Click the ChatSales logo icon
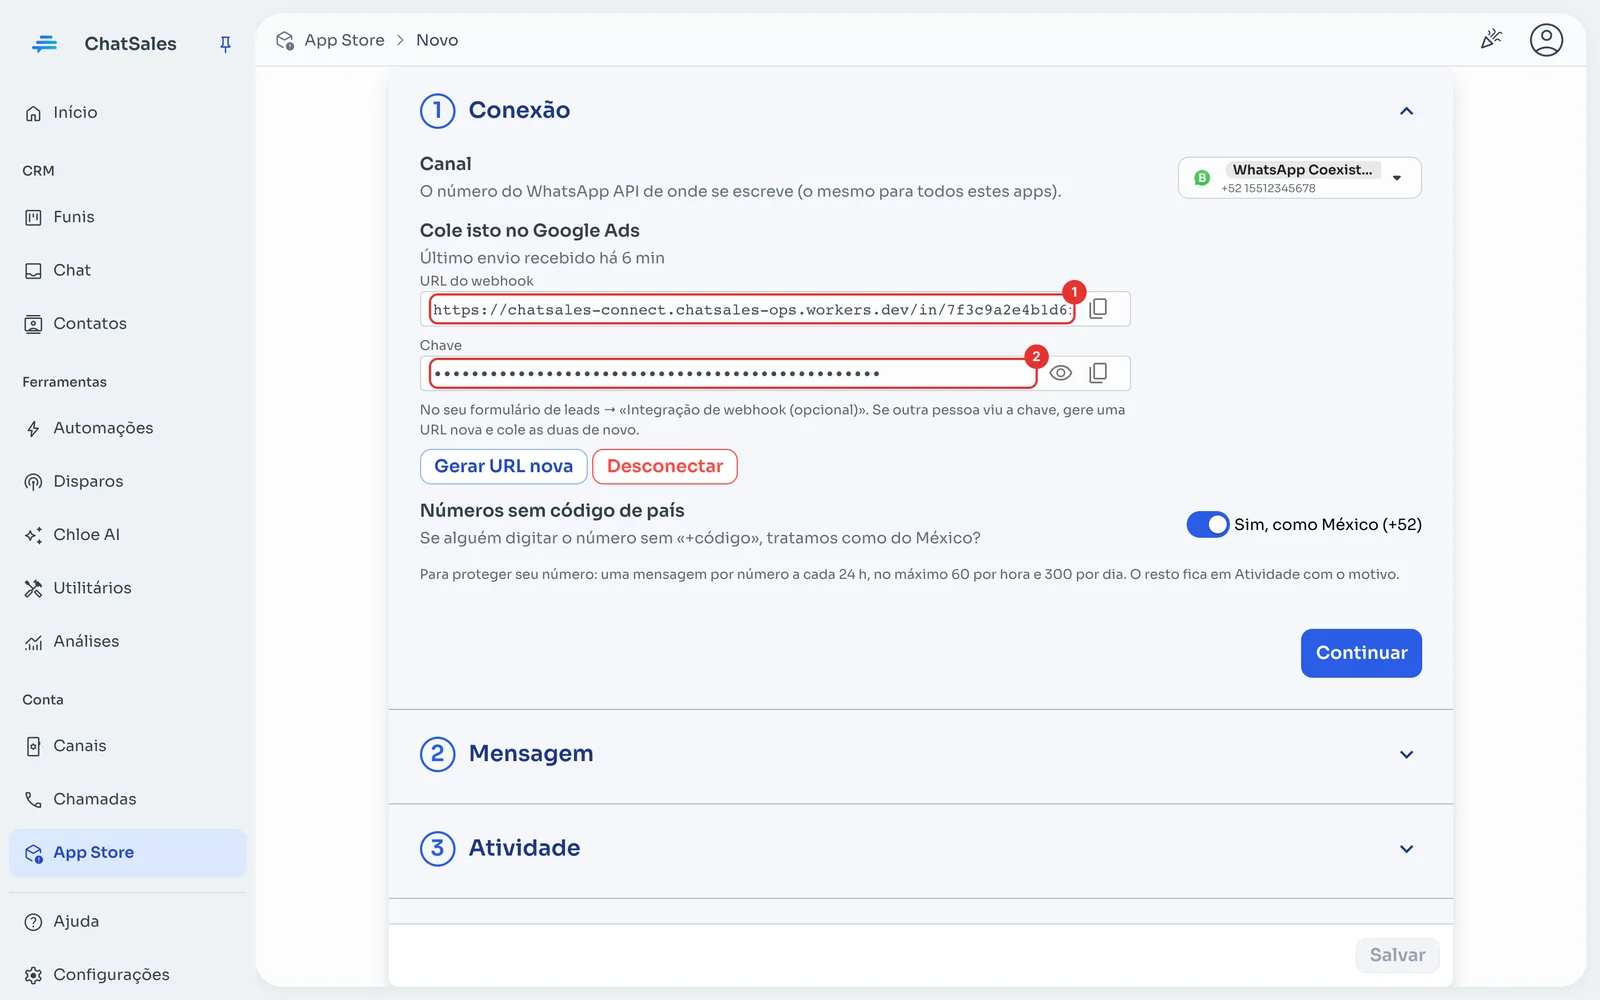This screenshot has width=1600, height=1000. pyautogui.click(x=44, y=44)
